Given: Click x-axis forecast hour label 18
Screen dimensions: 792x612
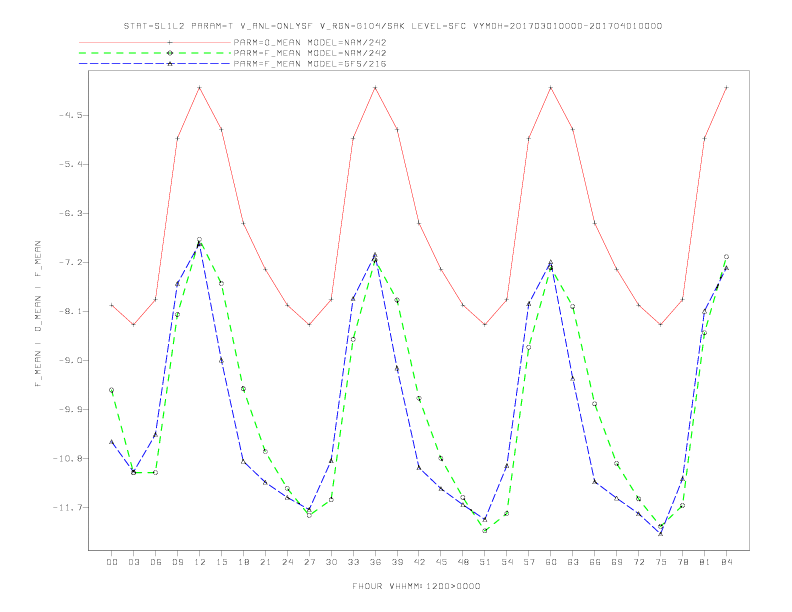Looking at the screenshot, I should pyautogui.click(x=243, y=562).
